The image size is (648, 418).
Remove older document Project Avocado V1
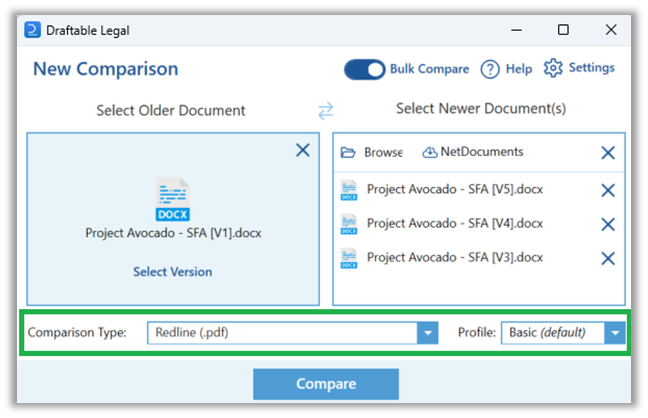point(303,150)
